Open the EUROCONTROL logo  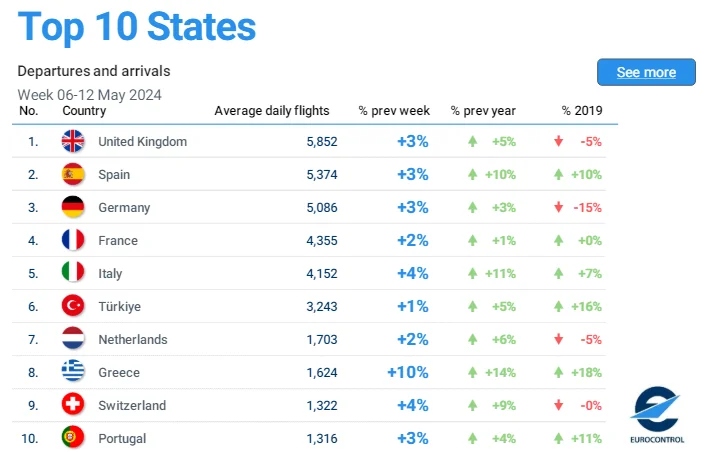coord(657,414)
